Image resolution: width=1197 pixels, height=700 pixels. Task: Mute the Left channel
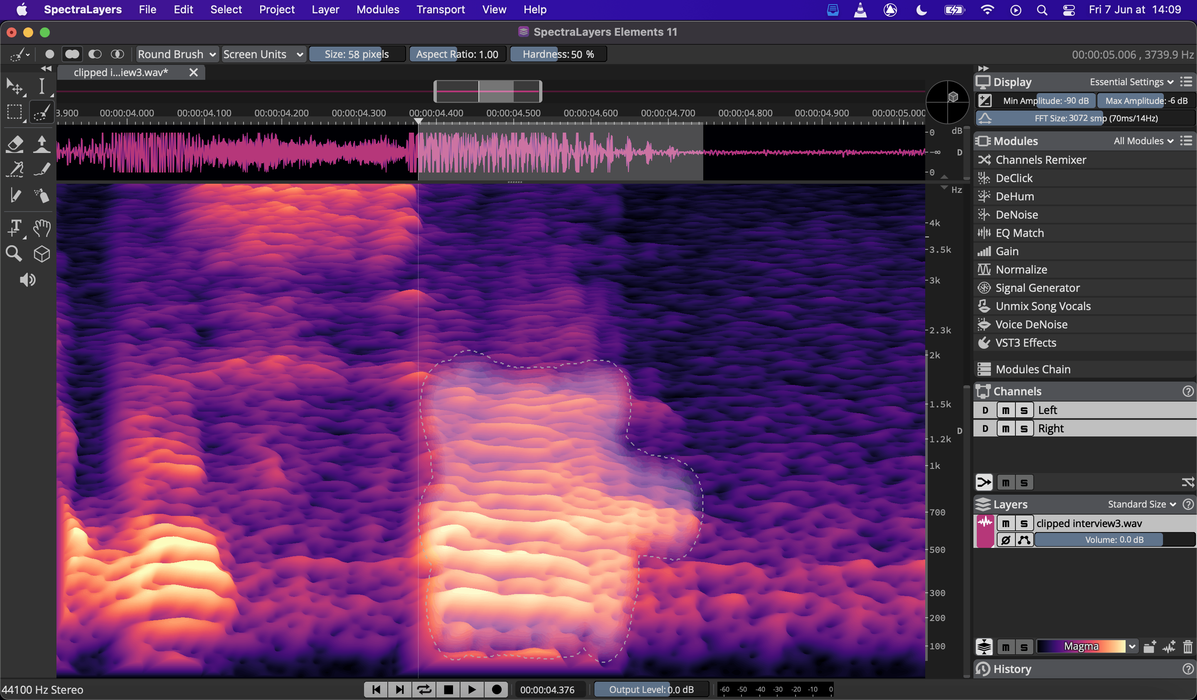(x=1006, y=411)
